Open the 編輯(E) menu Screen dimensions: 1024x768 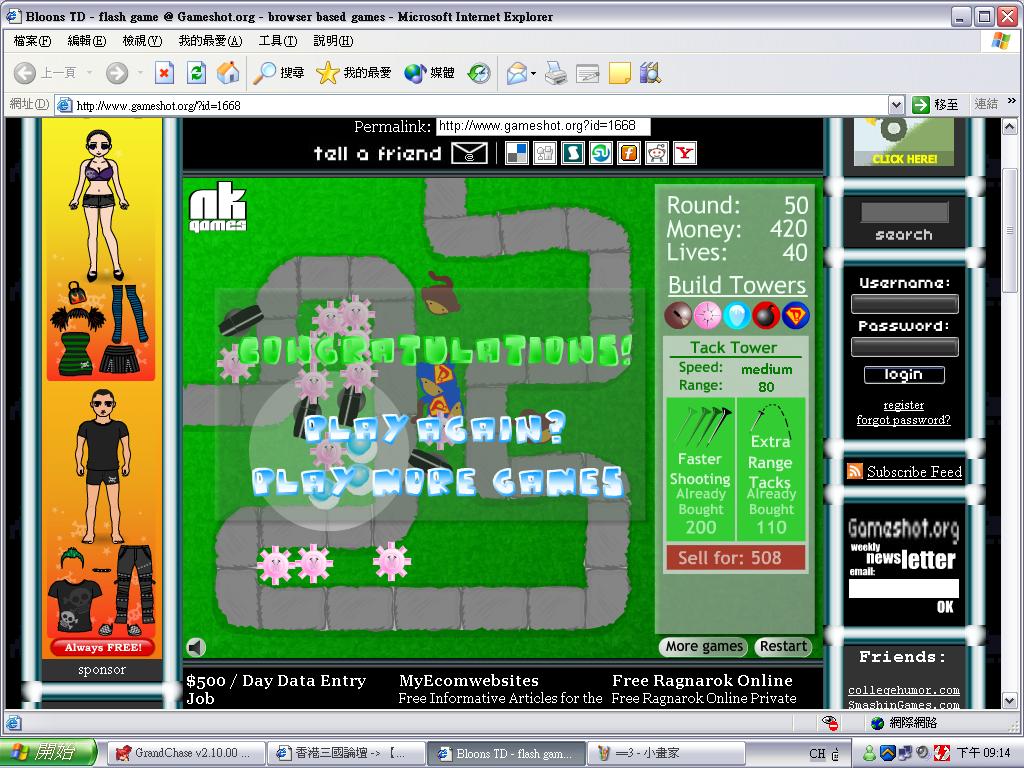point(87,41)
